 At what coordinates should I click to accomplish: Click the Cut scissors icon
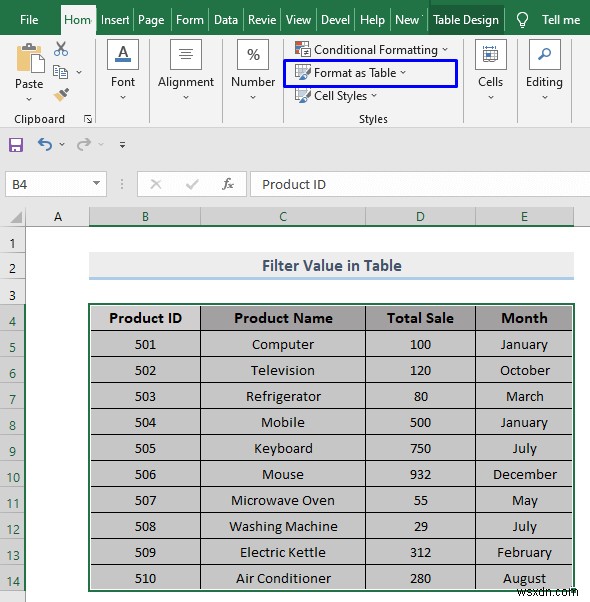(61, 49)
